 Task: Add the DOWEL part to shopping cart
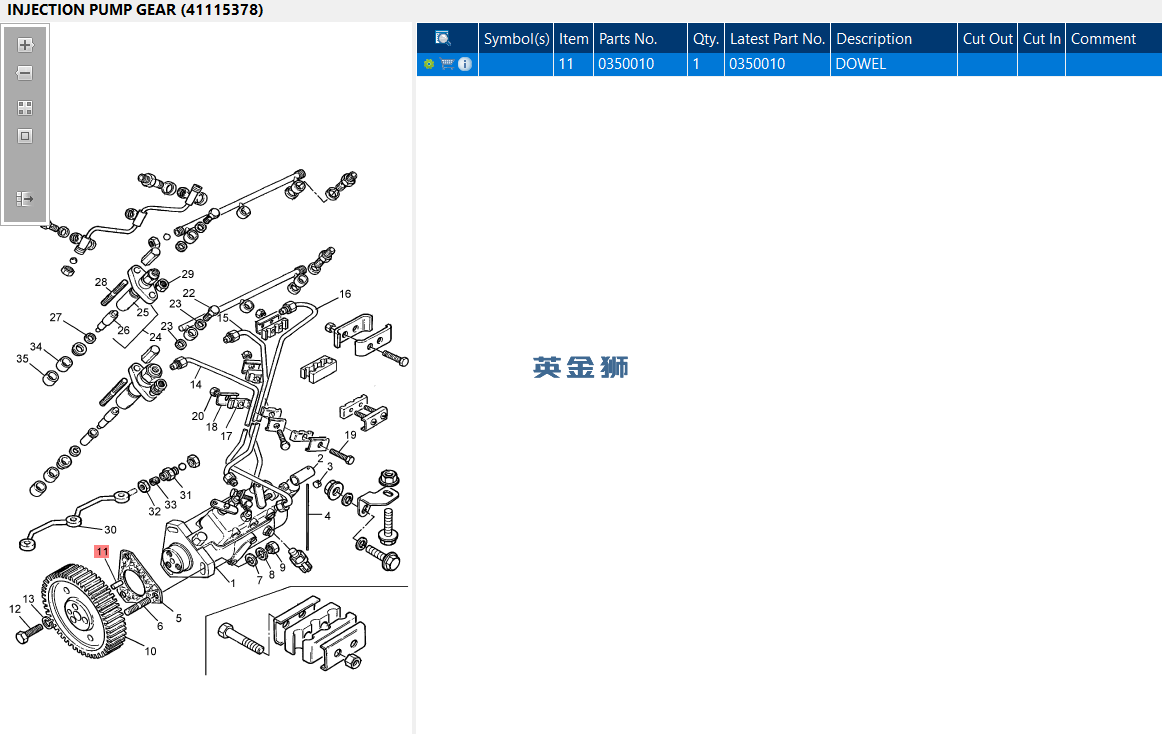tap(447, 65)
